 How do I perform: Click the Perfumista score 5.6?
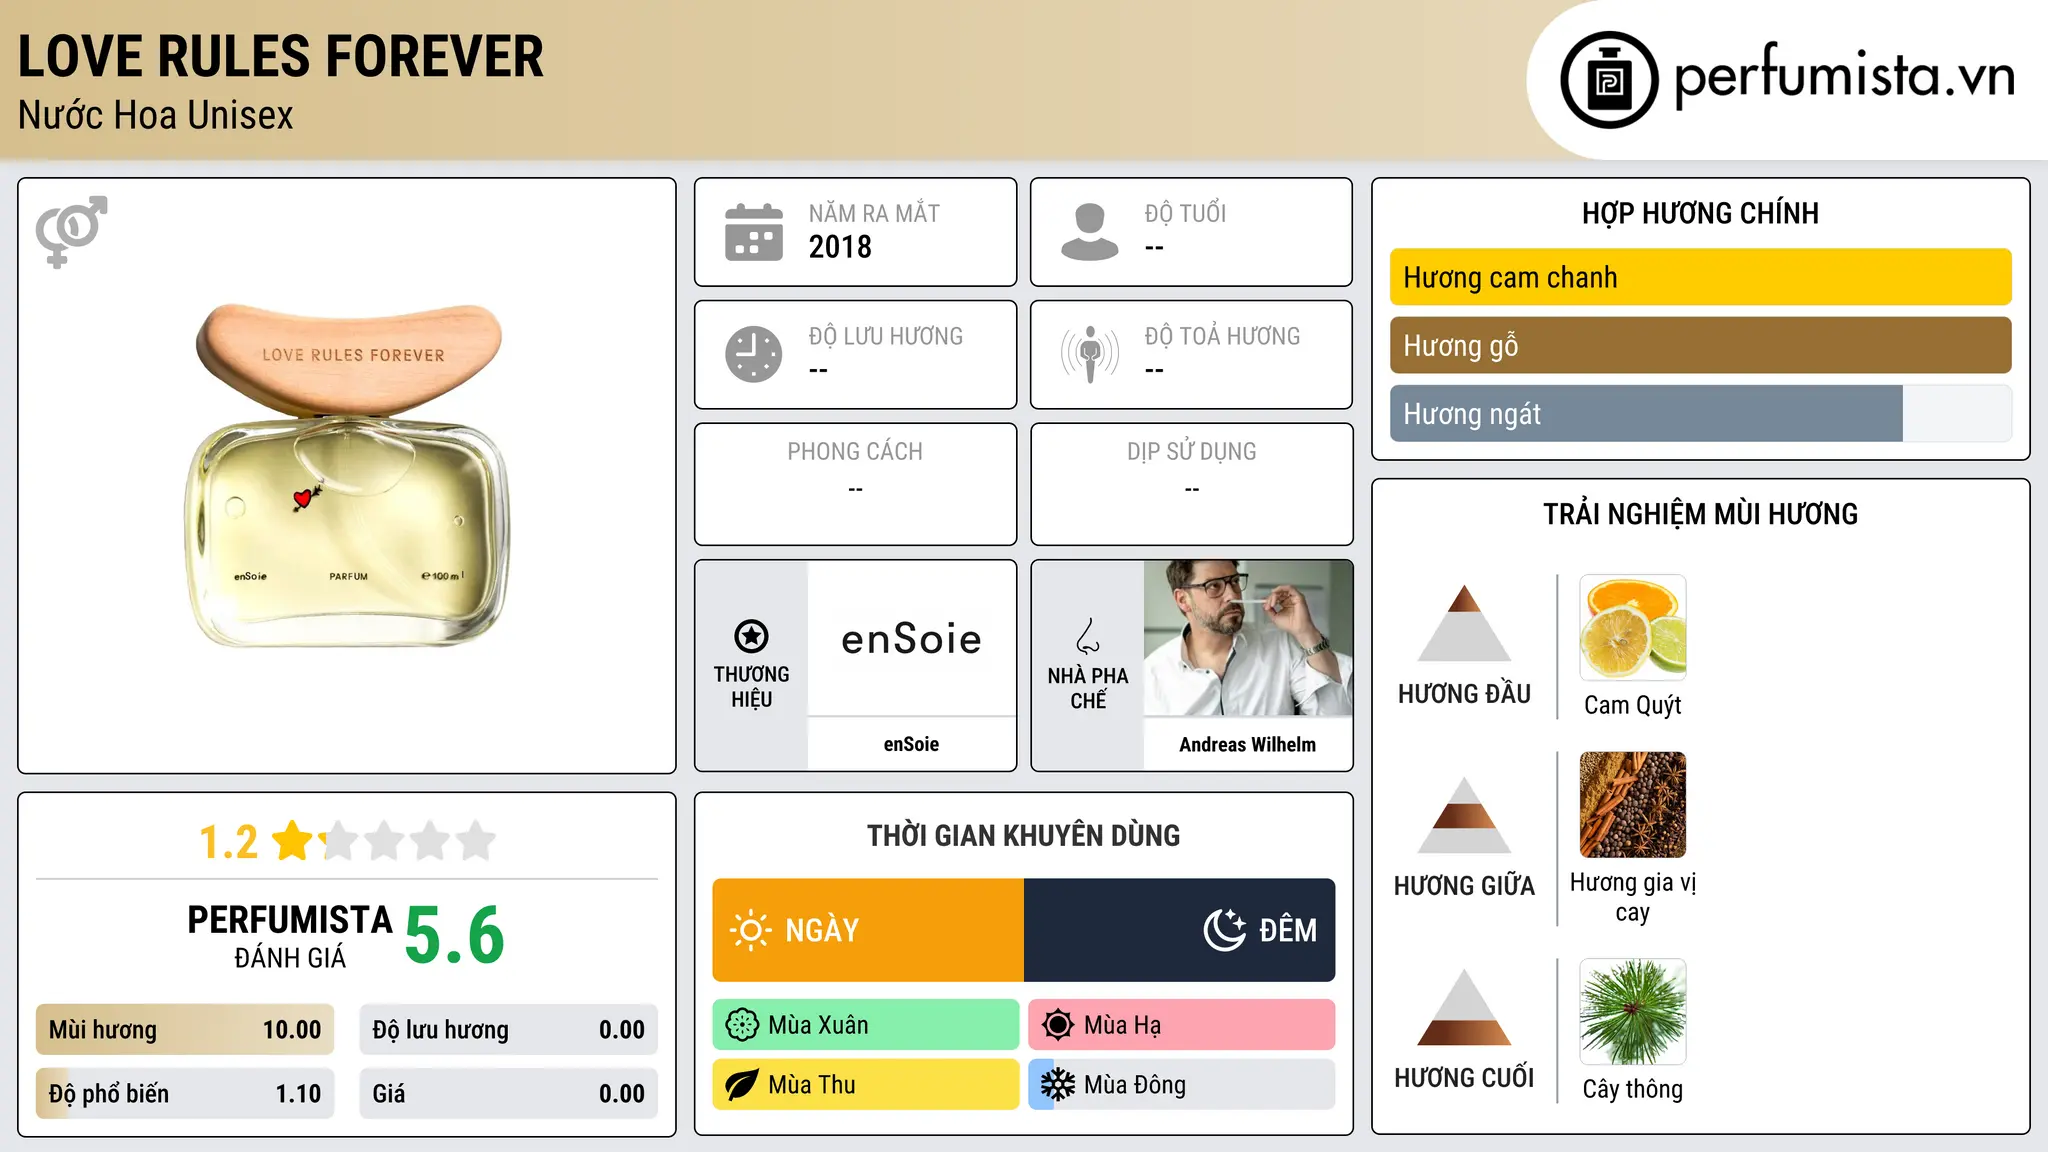coord(455,935)
